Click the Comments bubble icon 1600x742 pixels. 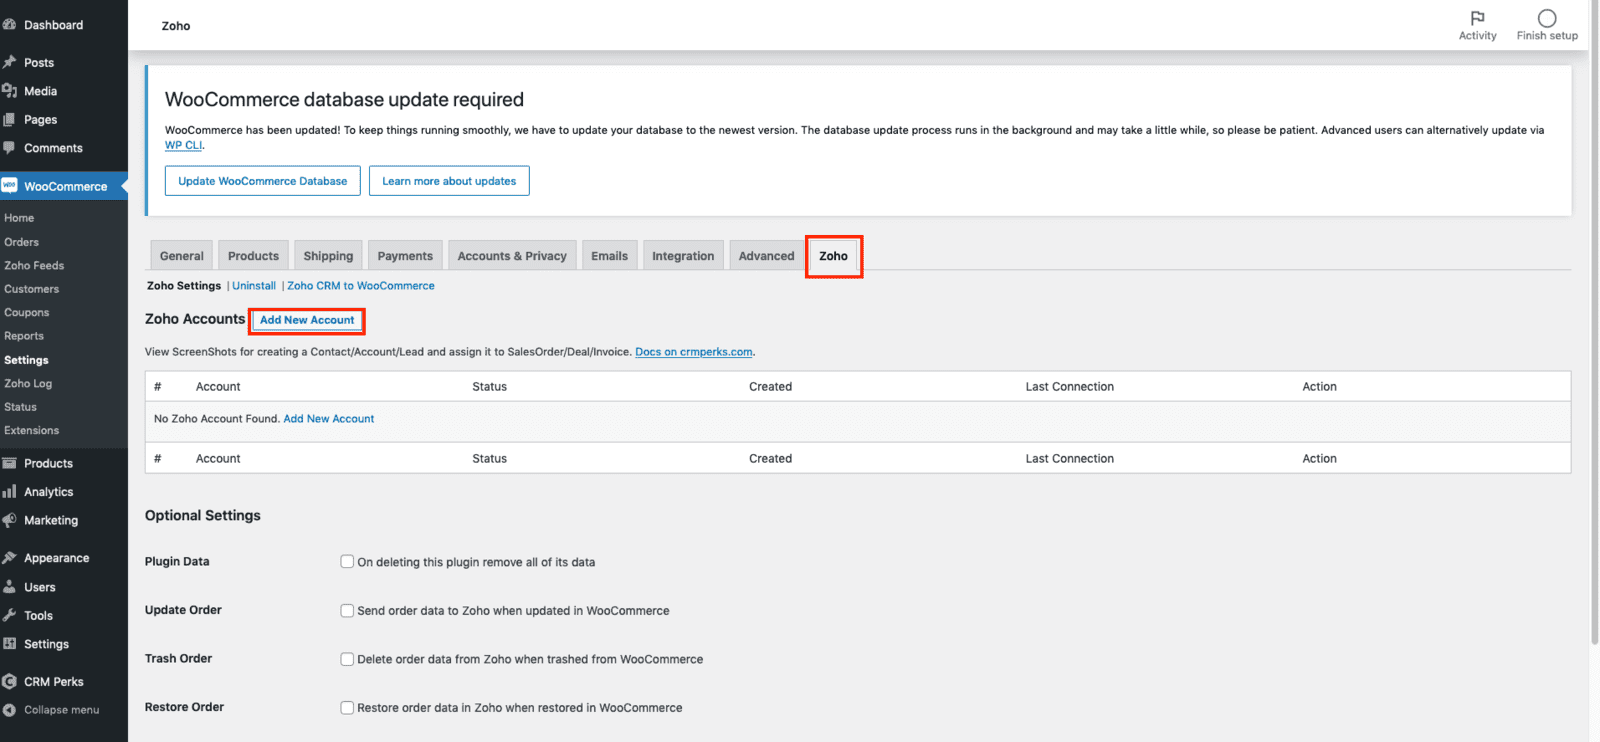(x=9, y=148)
